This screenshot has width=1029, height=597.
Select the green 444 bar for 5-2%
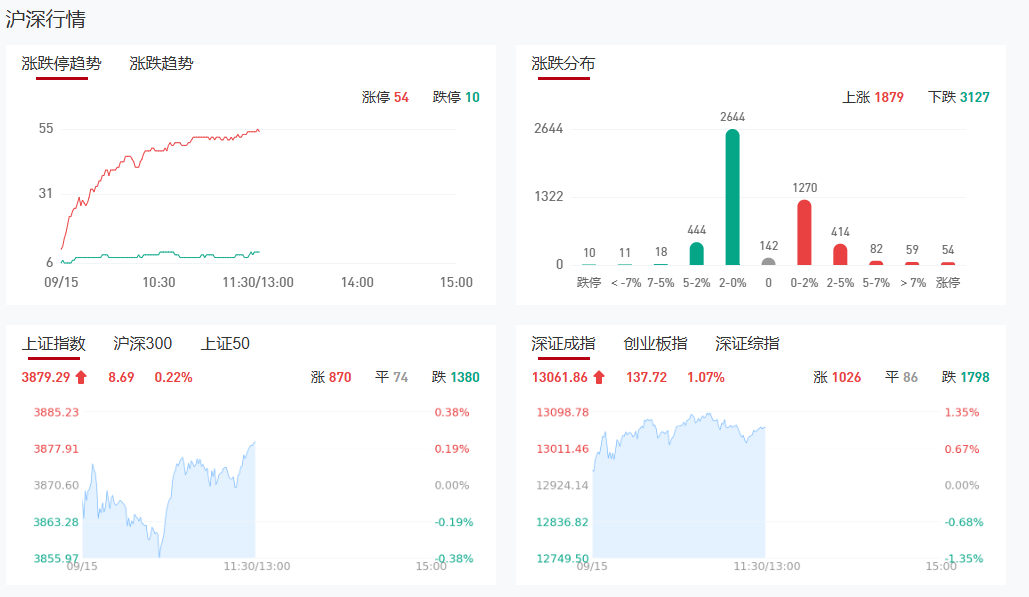click(697, 253)
